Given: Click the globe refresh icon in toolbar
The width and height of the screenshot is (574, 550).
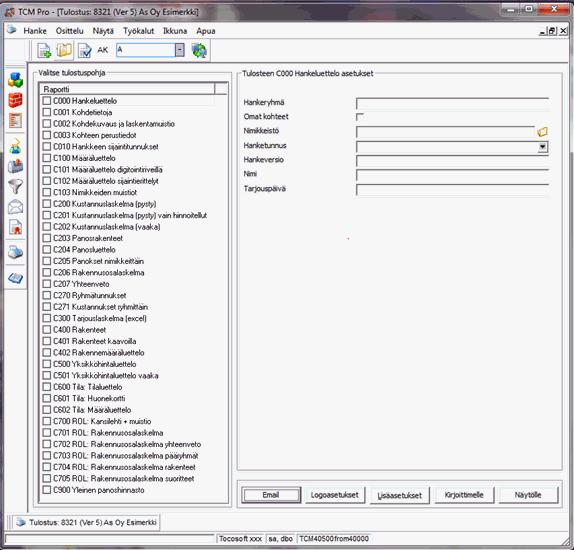Looking at the screenshot, I should tap(199, 50).
